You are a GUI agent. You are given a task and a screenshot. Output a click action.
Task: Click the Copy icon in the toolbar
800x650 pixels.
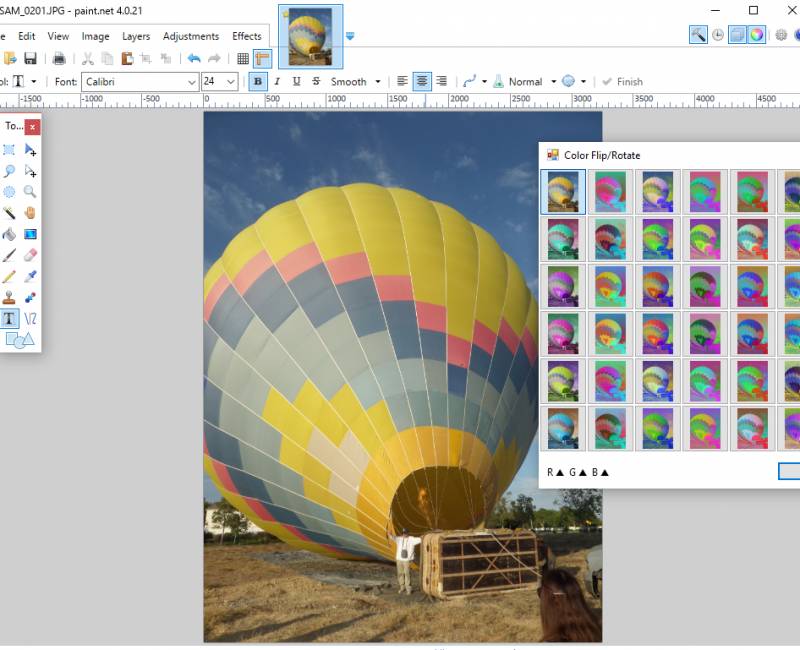tap(107, 59)
